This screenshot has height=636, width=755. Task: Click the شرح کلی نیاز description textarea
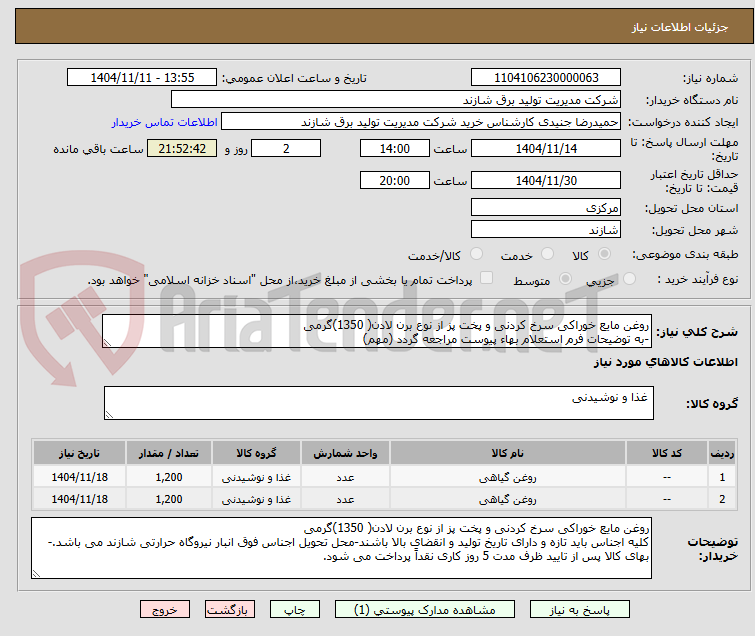[377, 331]
